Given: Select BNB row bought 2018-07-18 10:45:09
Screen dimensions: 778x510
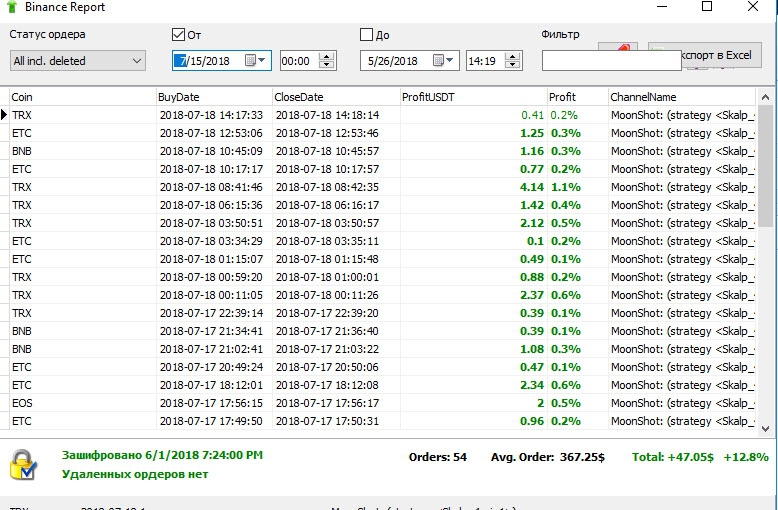Looking at the screenshot, I should tap(383, 151).
